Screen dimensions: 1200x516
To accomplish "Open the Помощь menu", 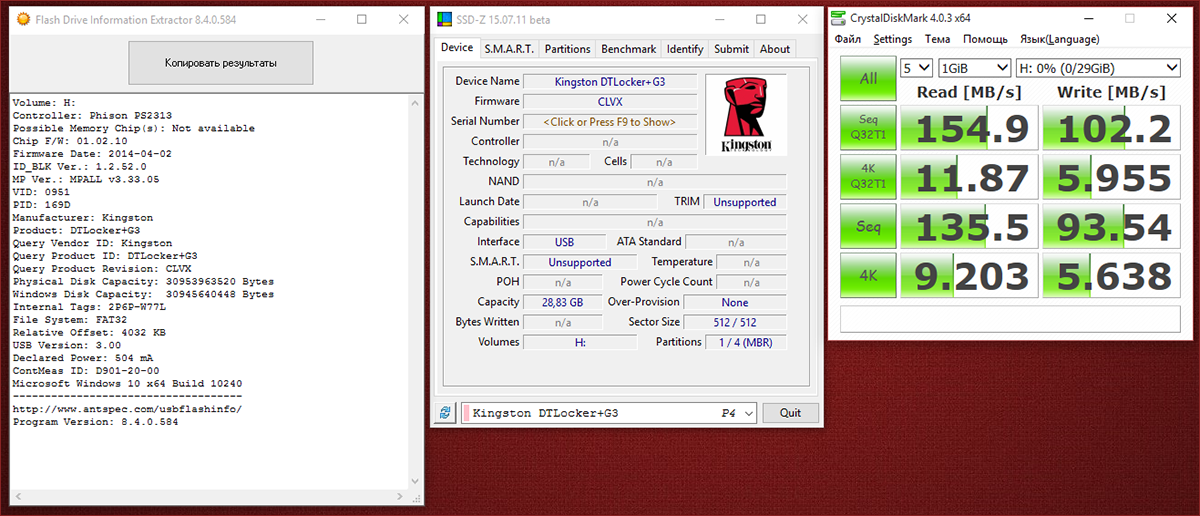I will click(985, 39).
